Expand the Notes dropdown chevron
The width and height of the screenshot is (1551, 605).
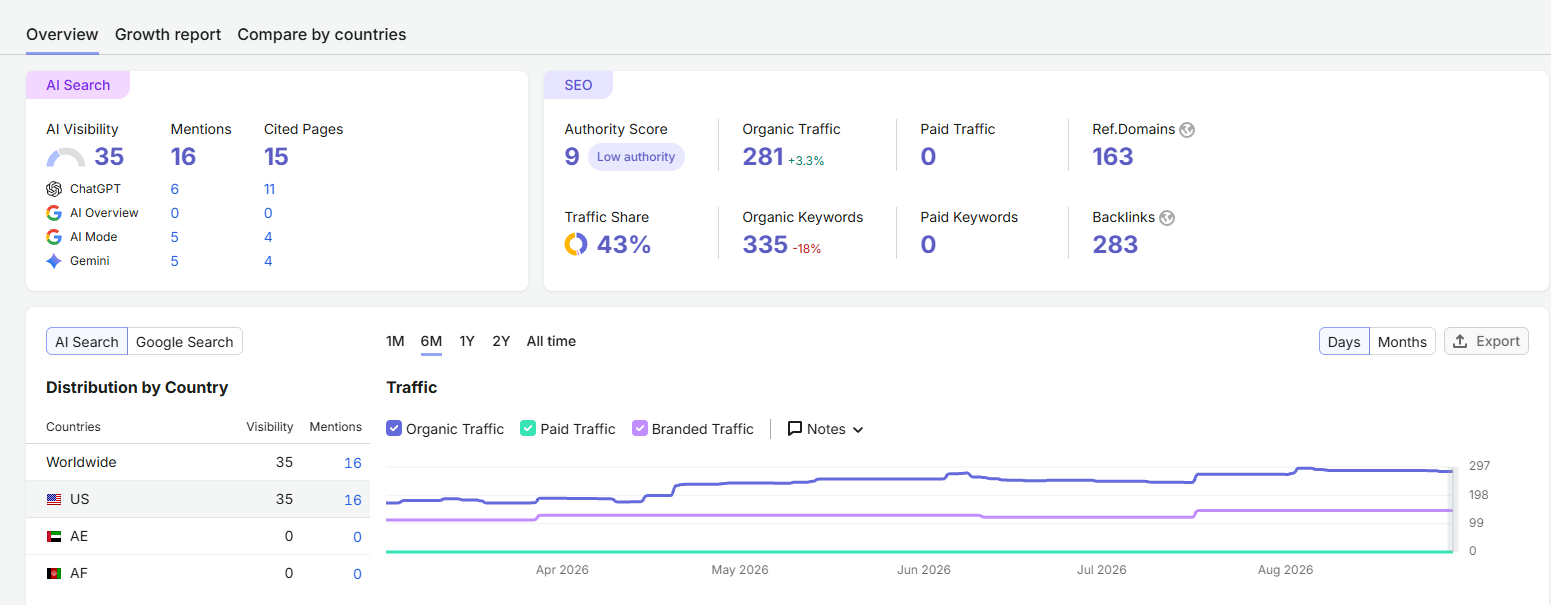[x=858, y=430]
